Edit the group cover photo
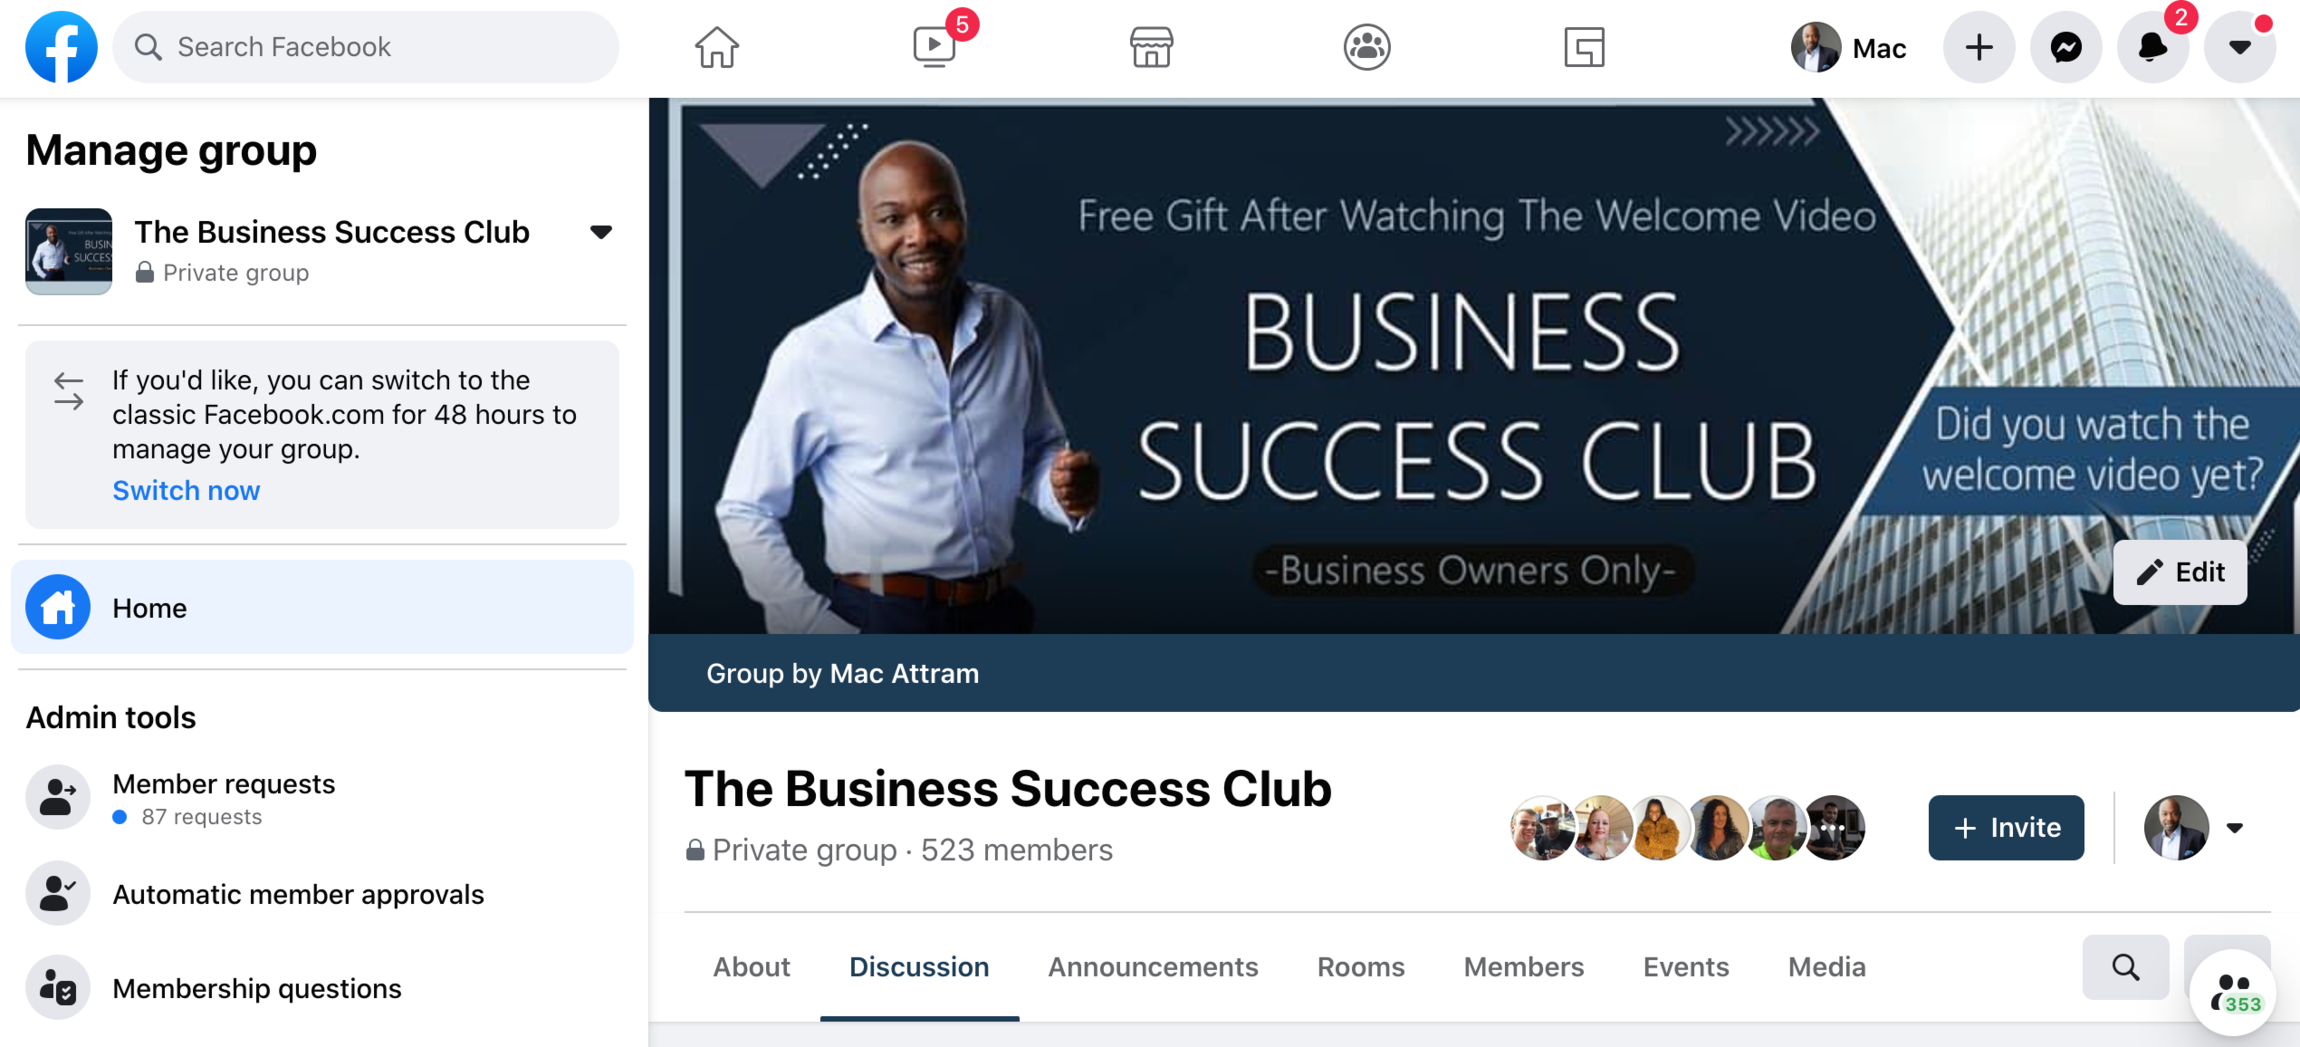 click(x=2180, y=572)
